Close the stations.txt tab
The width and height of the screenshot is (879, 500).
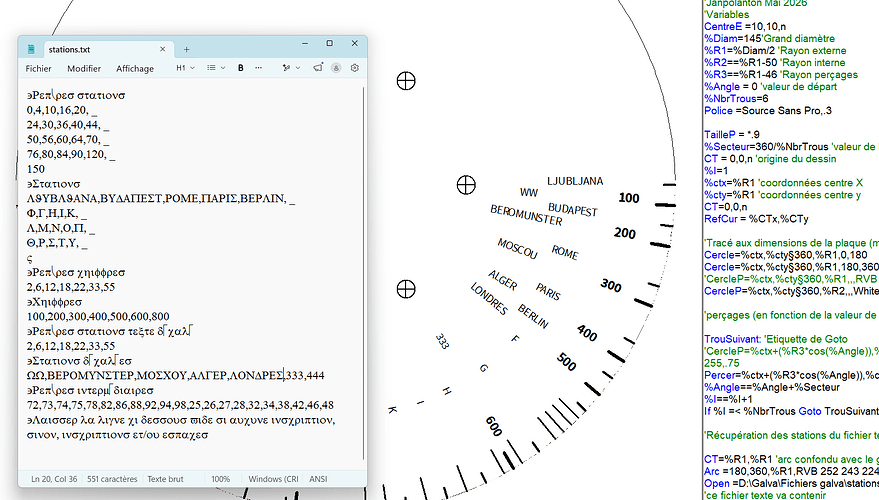click(x=163, y=49)
